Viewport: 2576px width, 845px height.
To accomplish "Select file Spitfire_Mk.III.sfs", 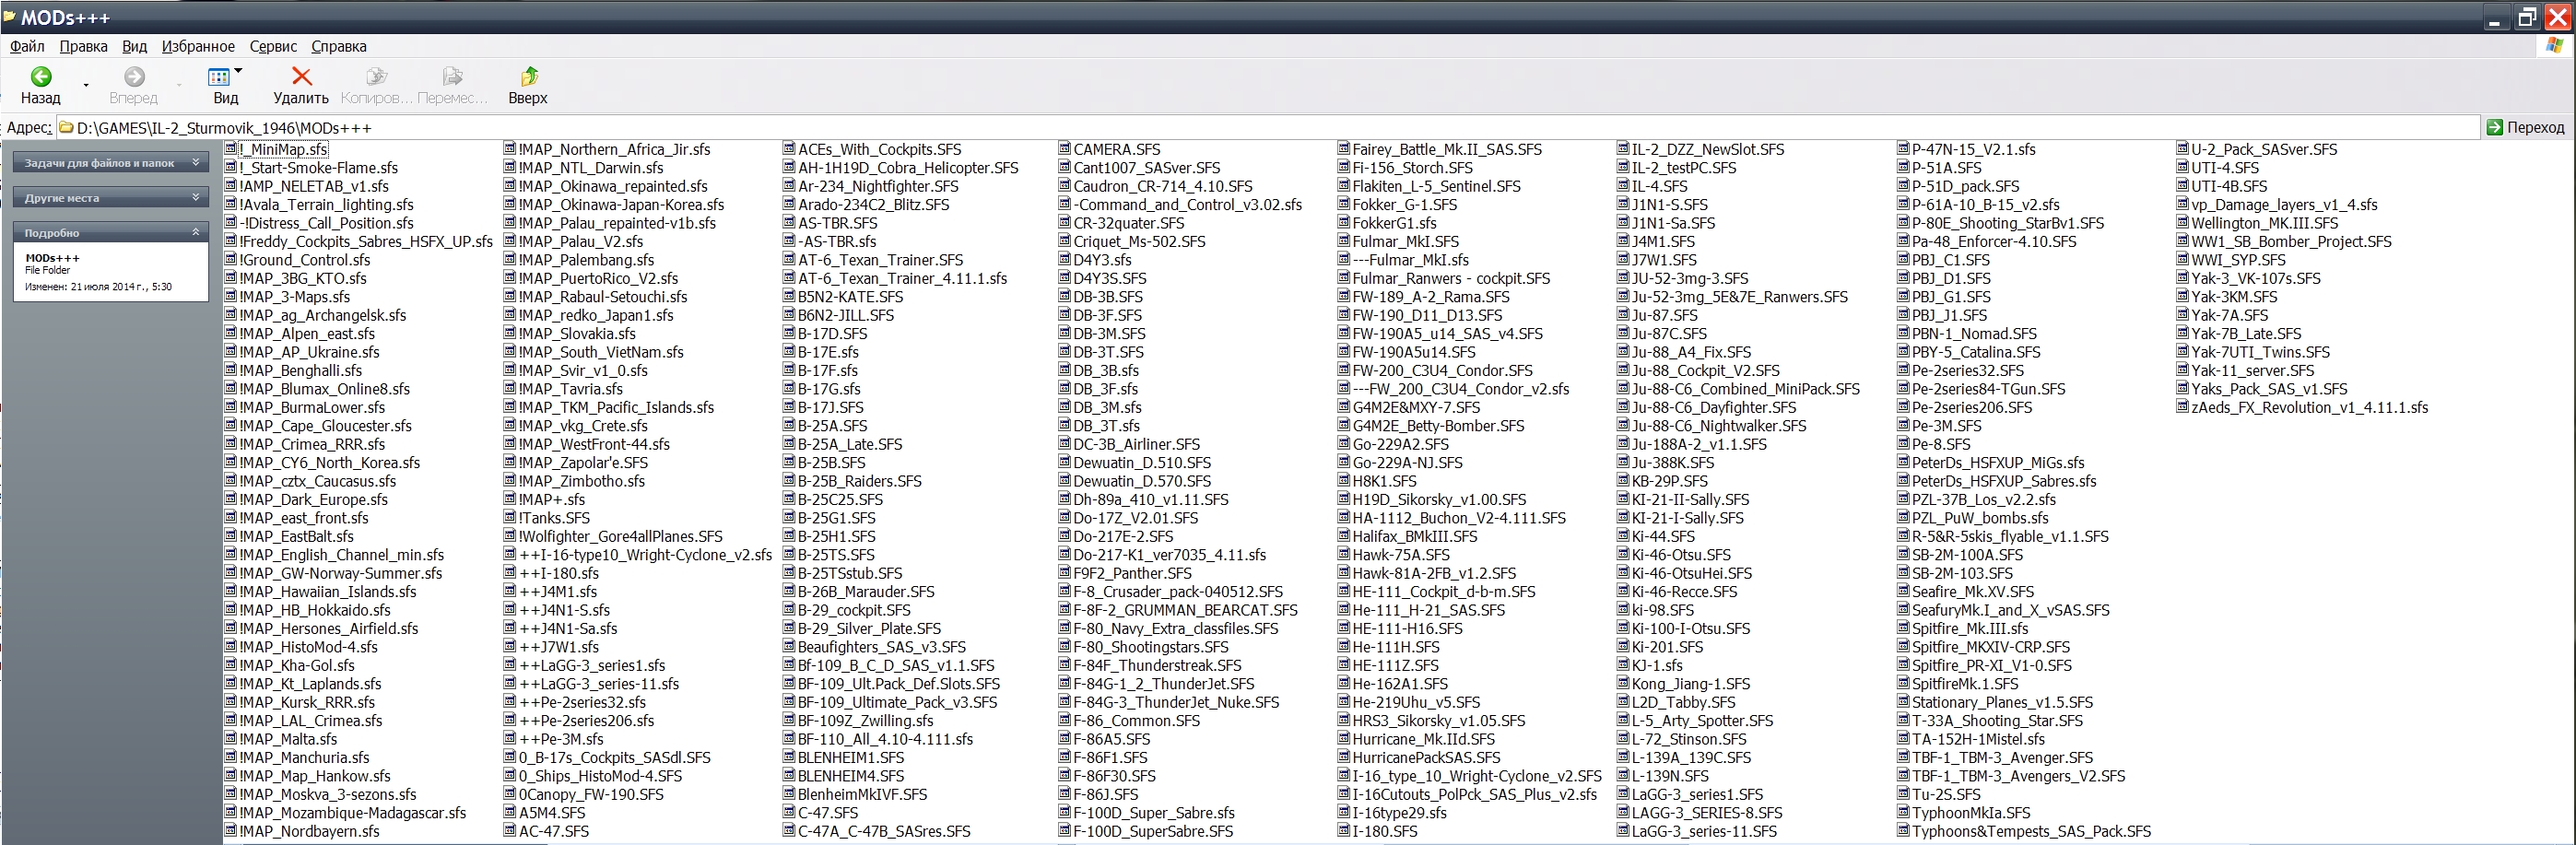I will pyautogui.click(x=1970, y=628).
